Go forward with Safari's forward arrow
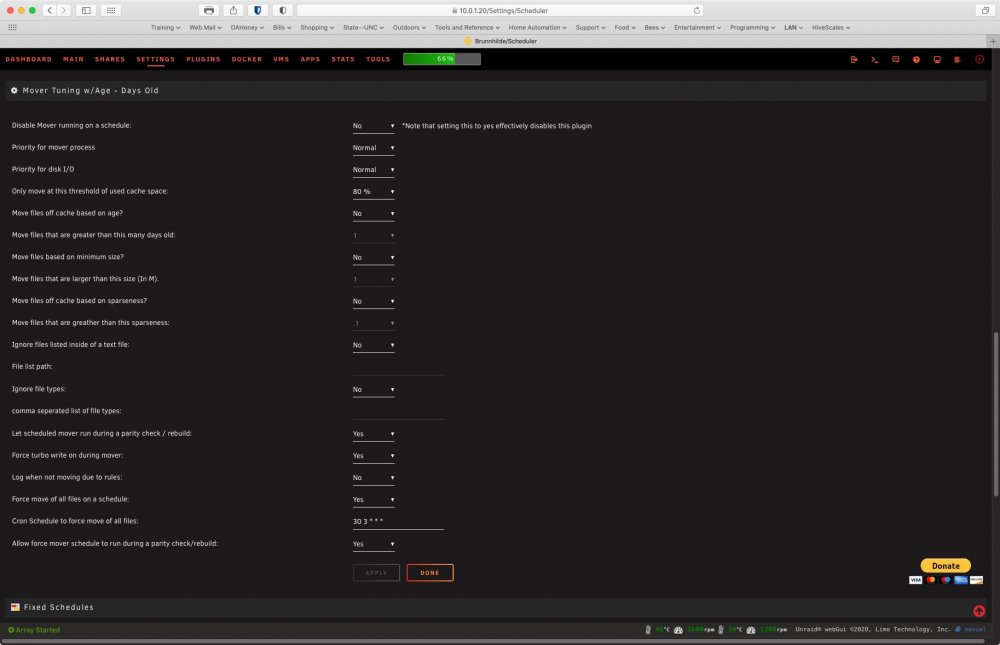This screenshot has height=645, width=1000. 63,10
